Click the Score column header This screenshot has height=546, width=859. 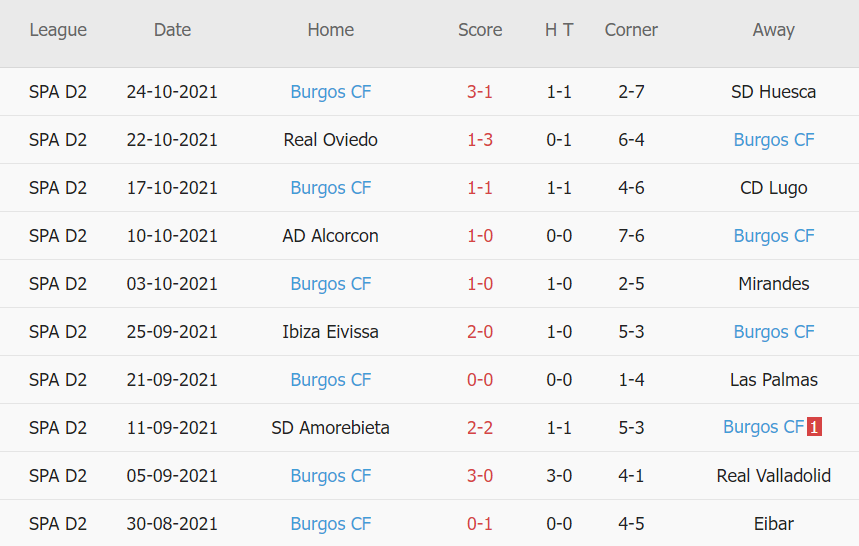tap(480, 30)
